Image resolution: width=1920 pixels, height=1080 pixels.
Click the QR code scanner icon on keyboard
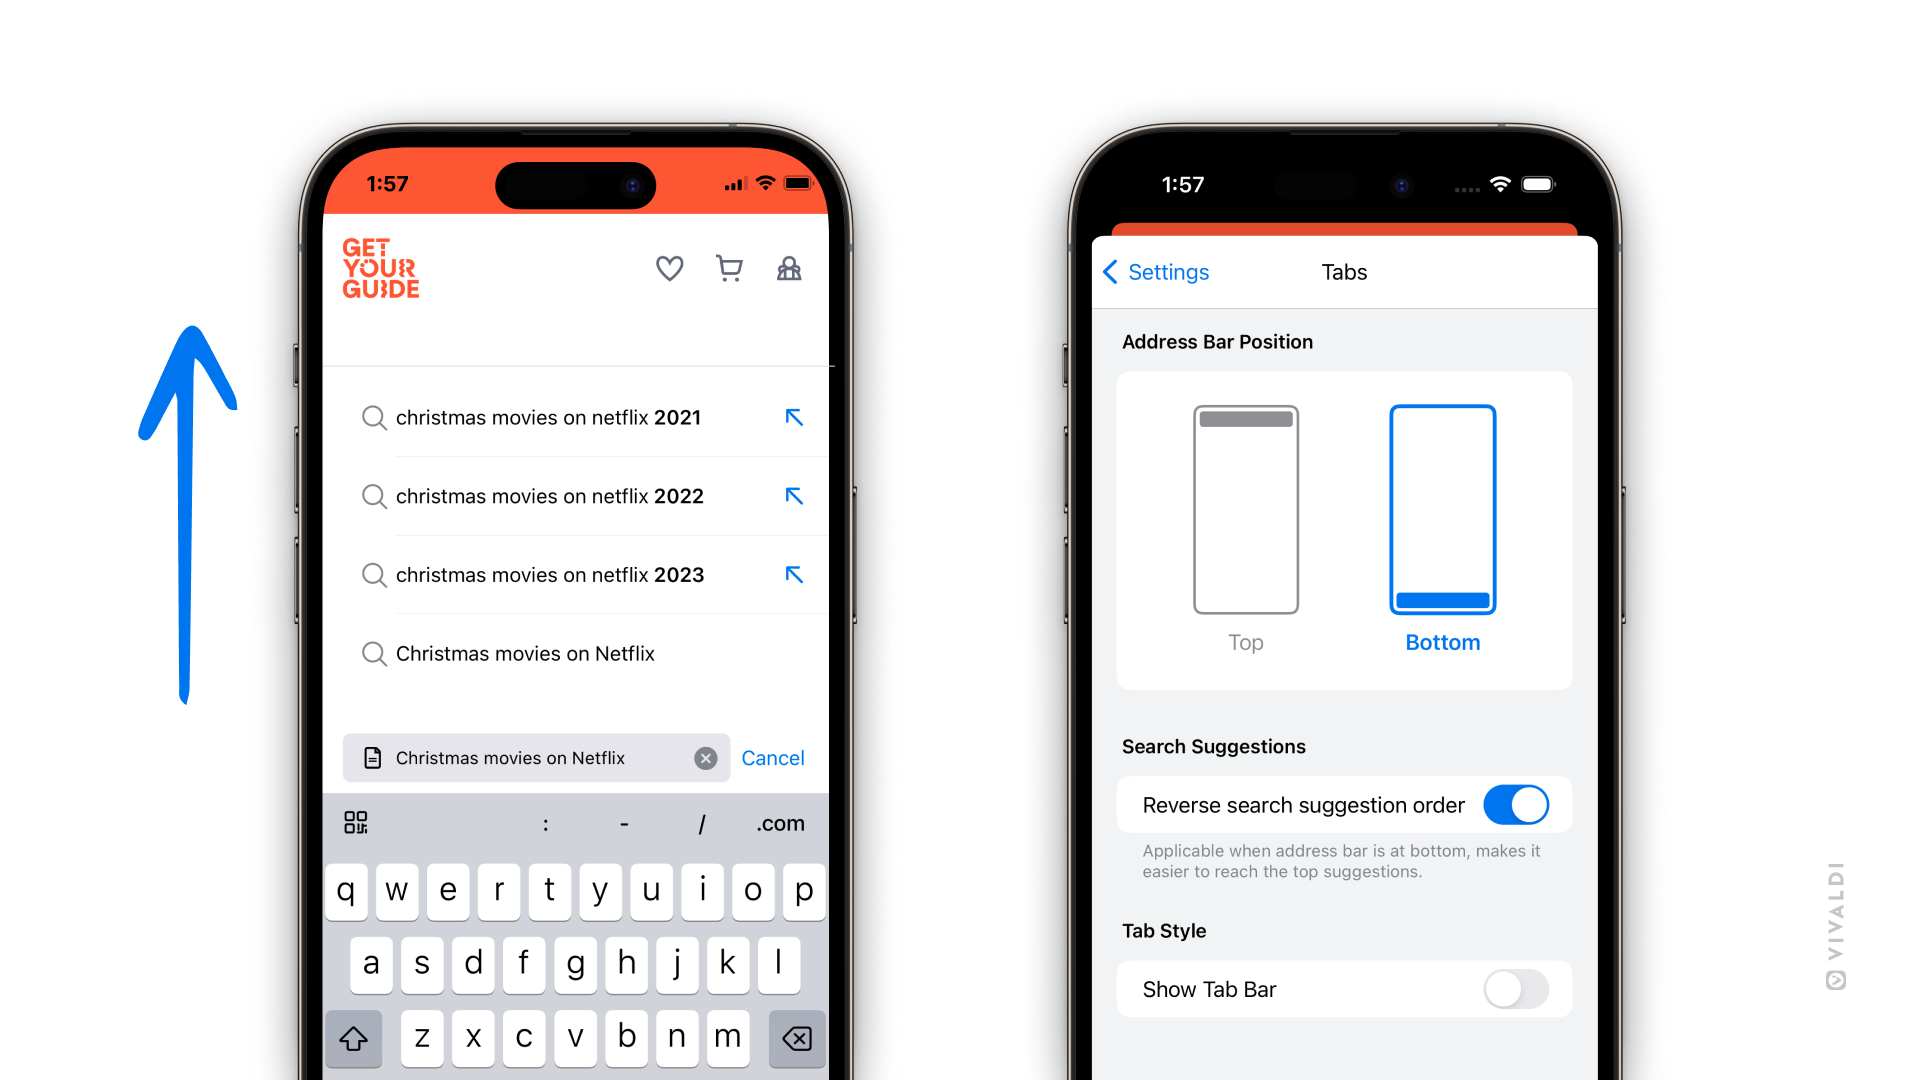(x=355, y=823)
